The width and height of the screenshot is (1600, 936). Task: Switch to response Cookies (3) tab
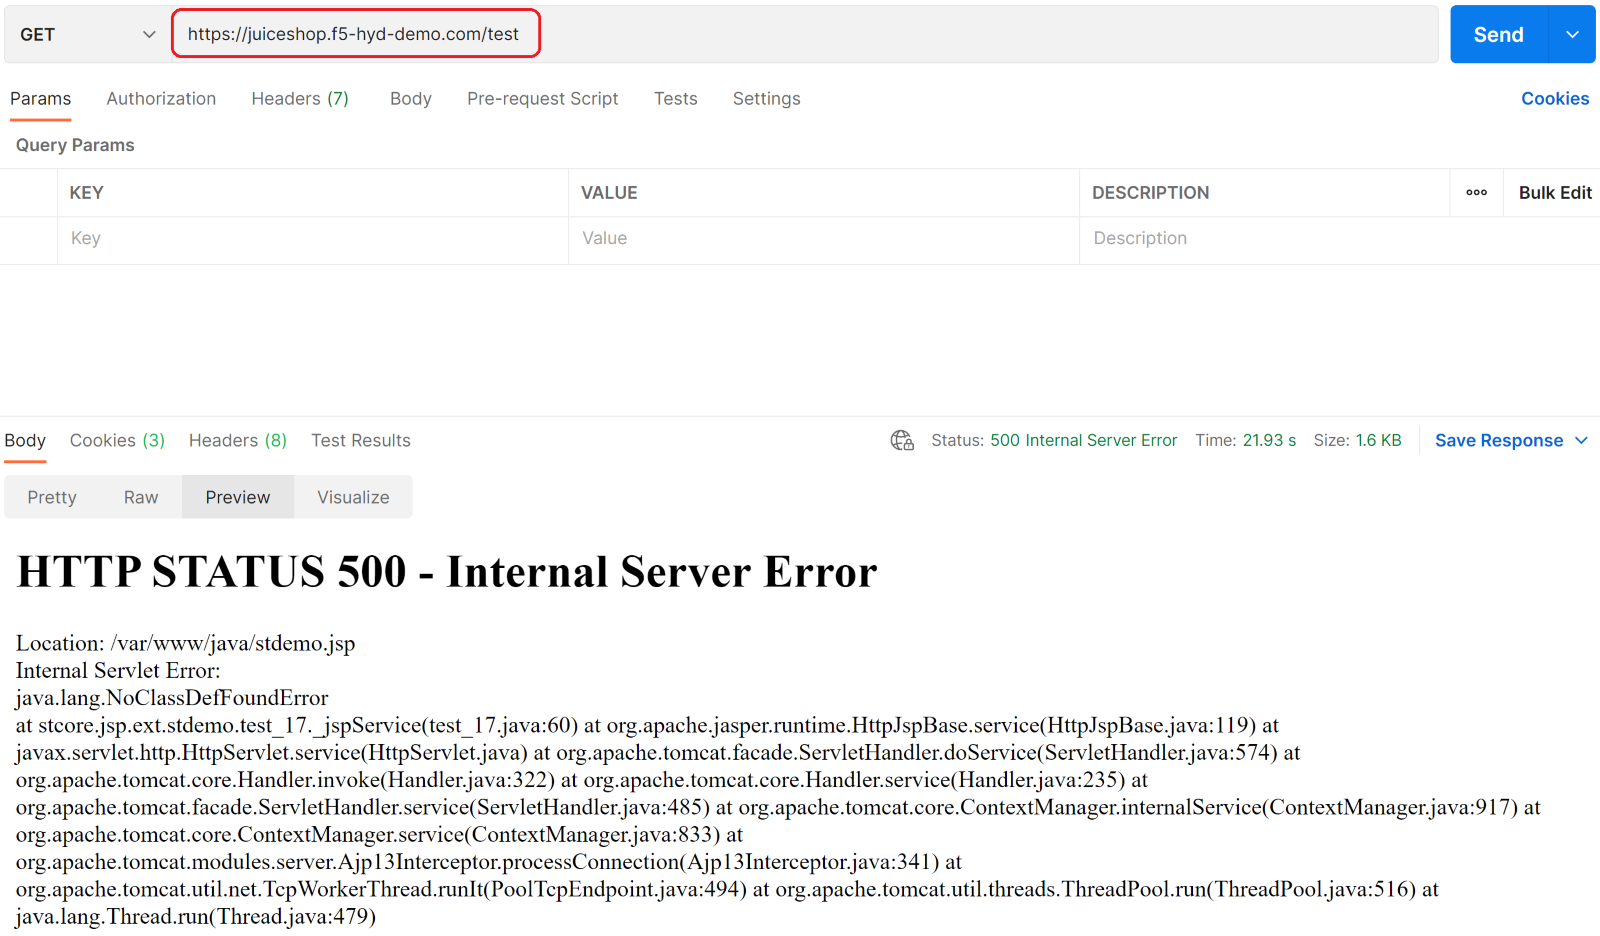(x=117, y=441)
